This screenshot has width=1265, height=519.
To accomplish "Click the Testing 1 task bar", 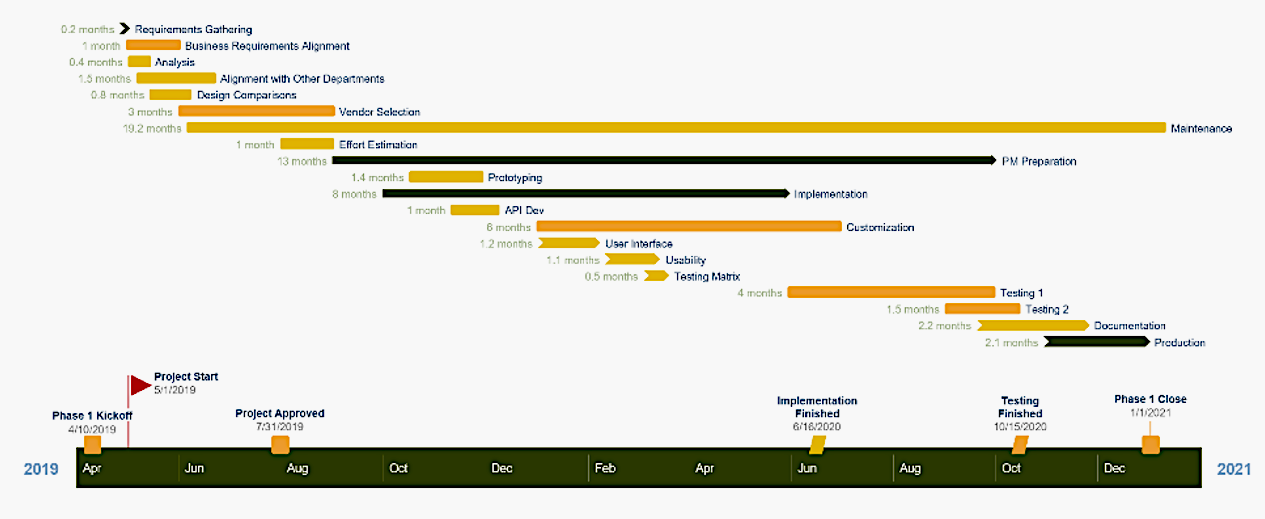I will pos(890,293).
